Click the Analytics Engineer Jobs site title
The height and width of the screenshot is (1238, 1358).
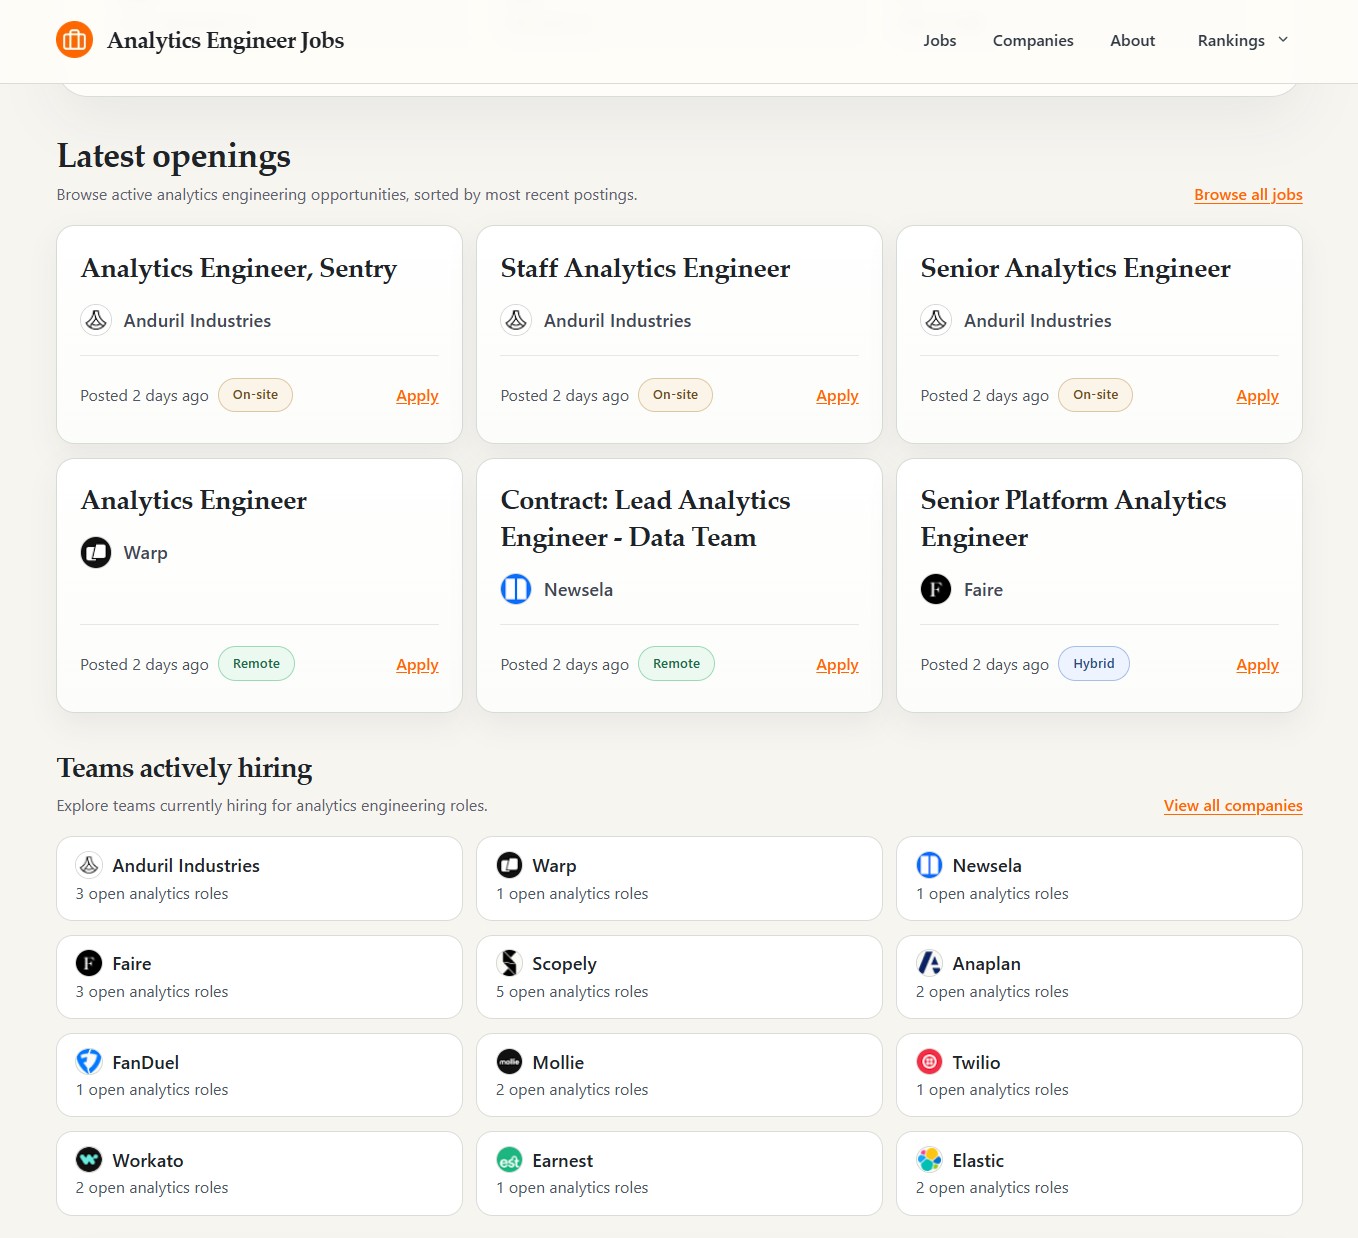(x=225, y=40)
